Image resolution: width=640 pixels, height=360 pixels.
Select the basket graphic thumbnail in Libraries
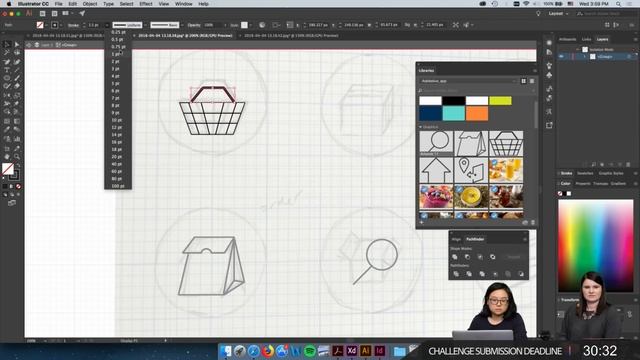tap(506, 143)
